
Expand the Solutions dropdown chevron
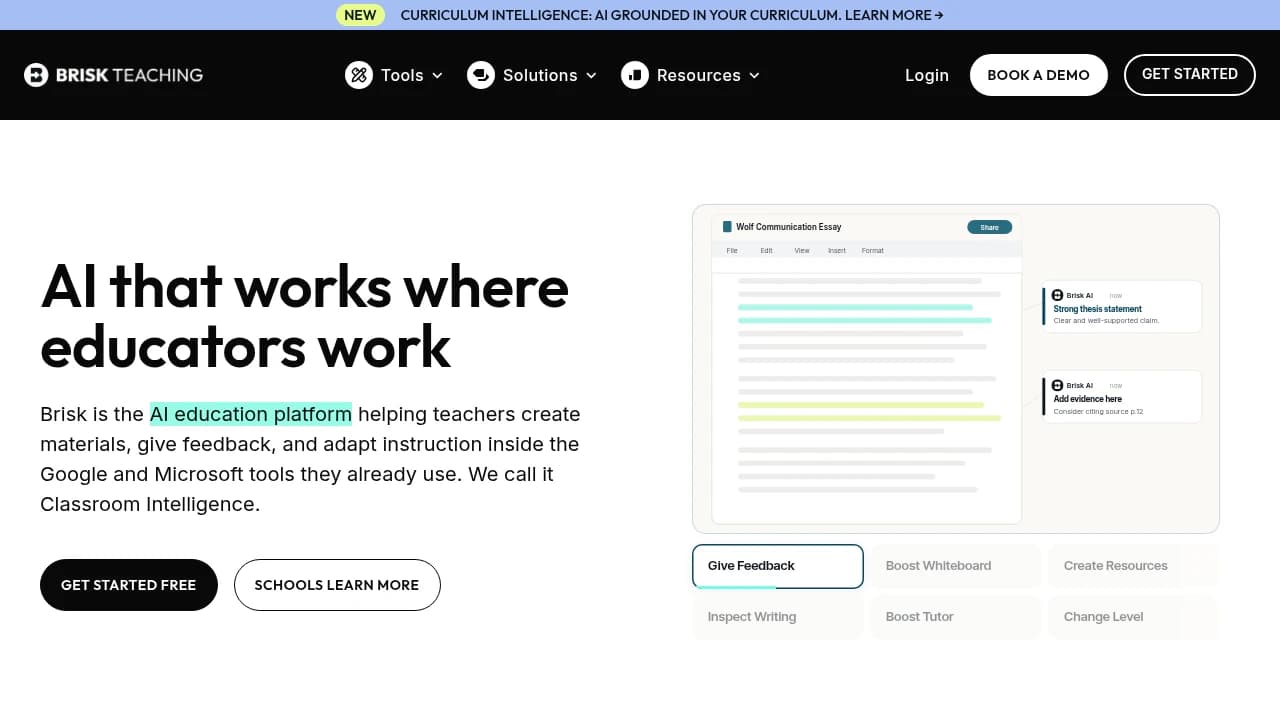click(x=591, y=75)
